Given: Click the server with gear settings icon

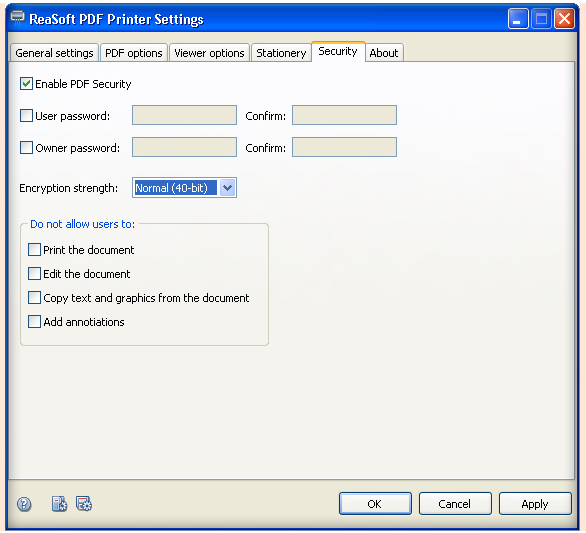Looking at the screenshot, I should click(59, 503).
